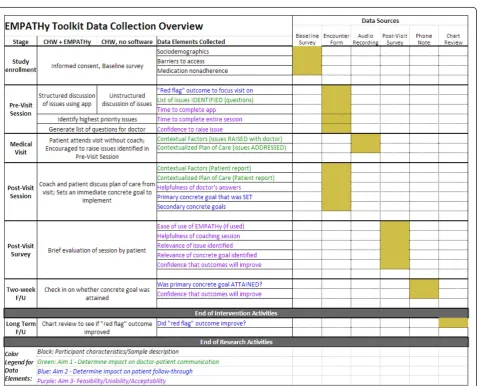
Task: Click the yellow Audio Recording block
Action: pos(365,144)
